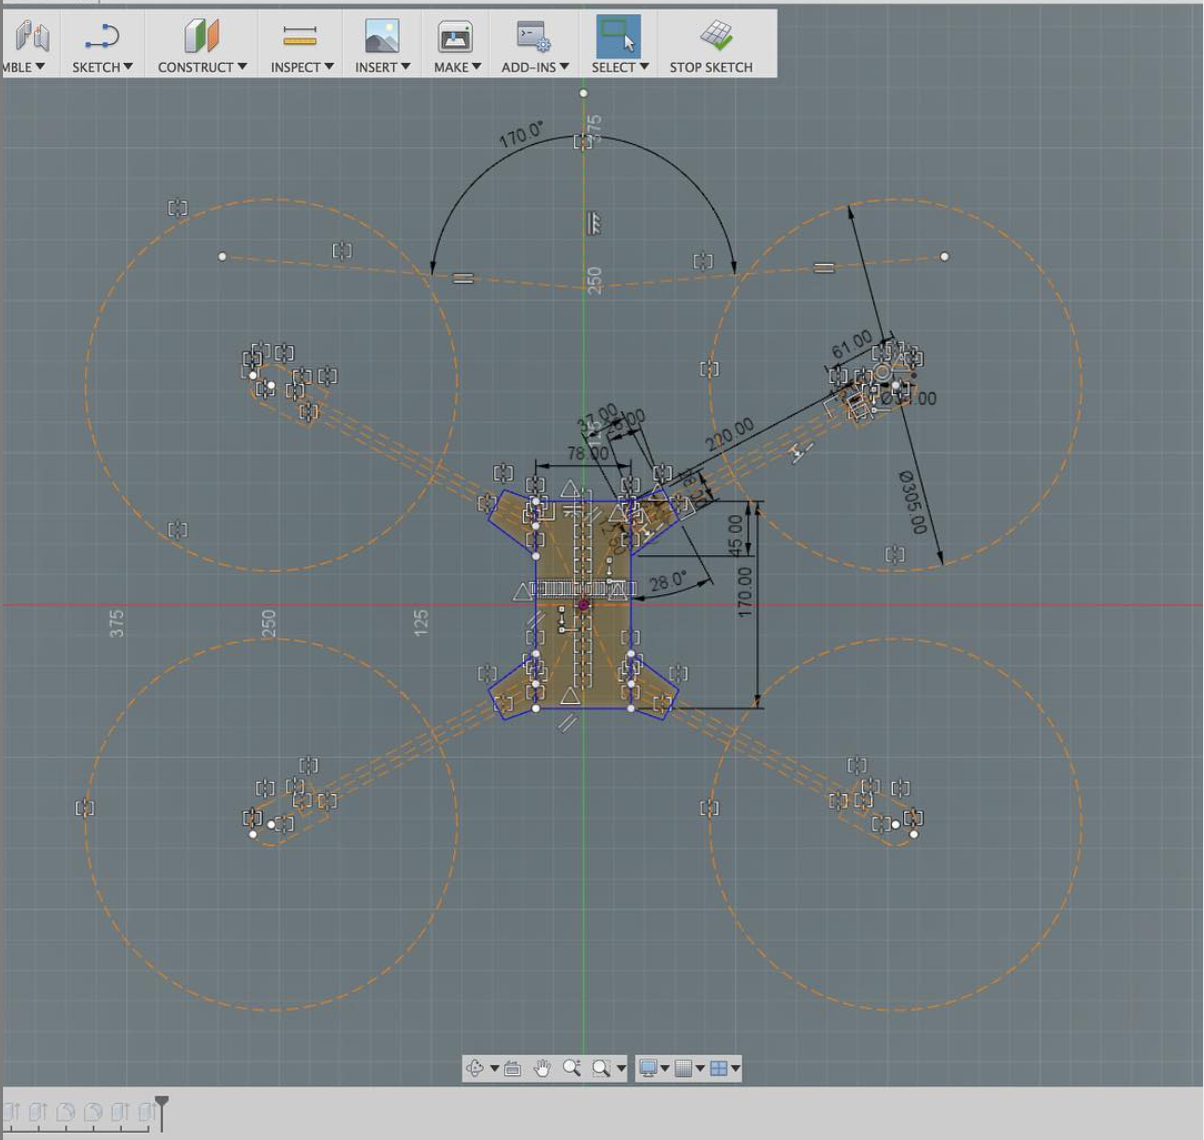This screenshot has width=1204, height=1140.
Task: Activate the Pan hand tool
Action: (542, 1068)
